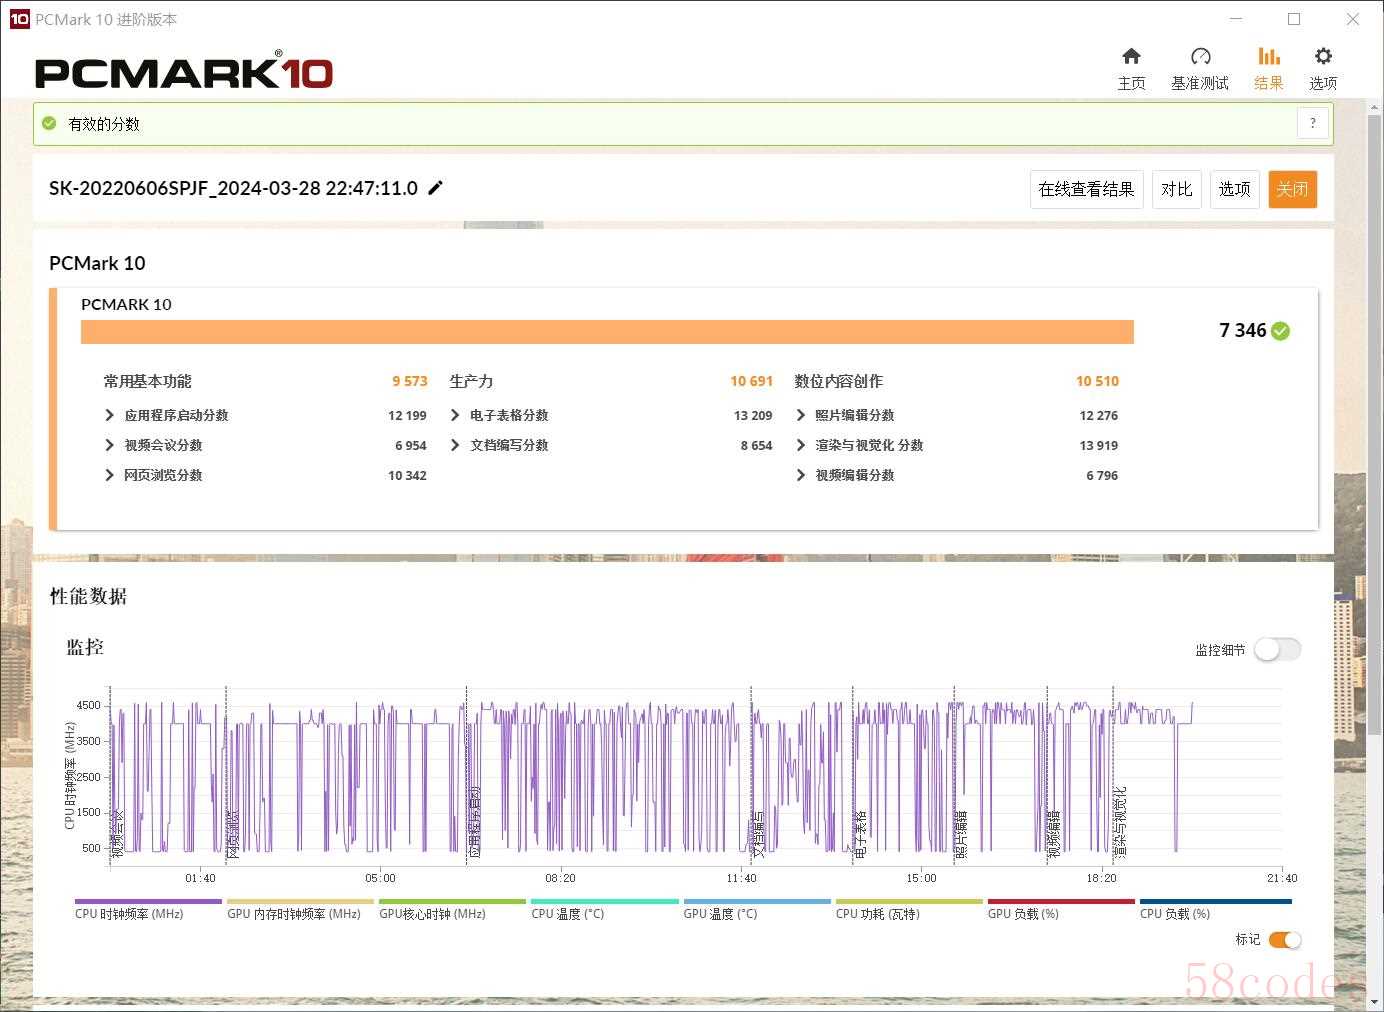Screen dimensions: 1384x1012
Task: Select the 结果 bar chart icon
Action: coord(1269,56)
